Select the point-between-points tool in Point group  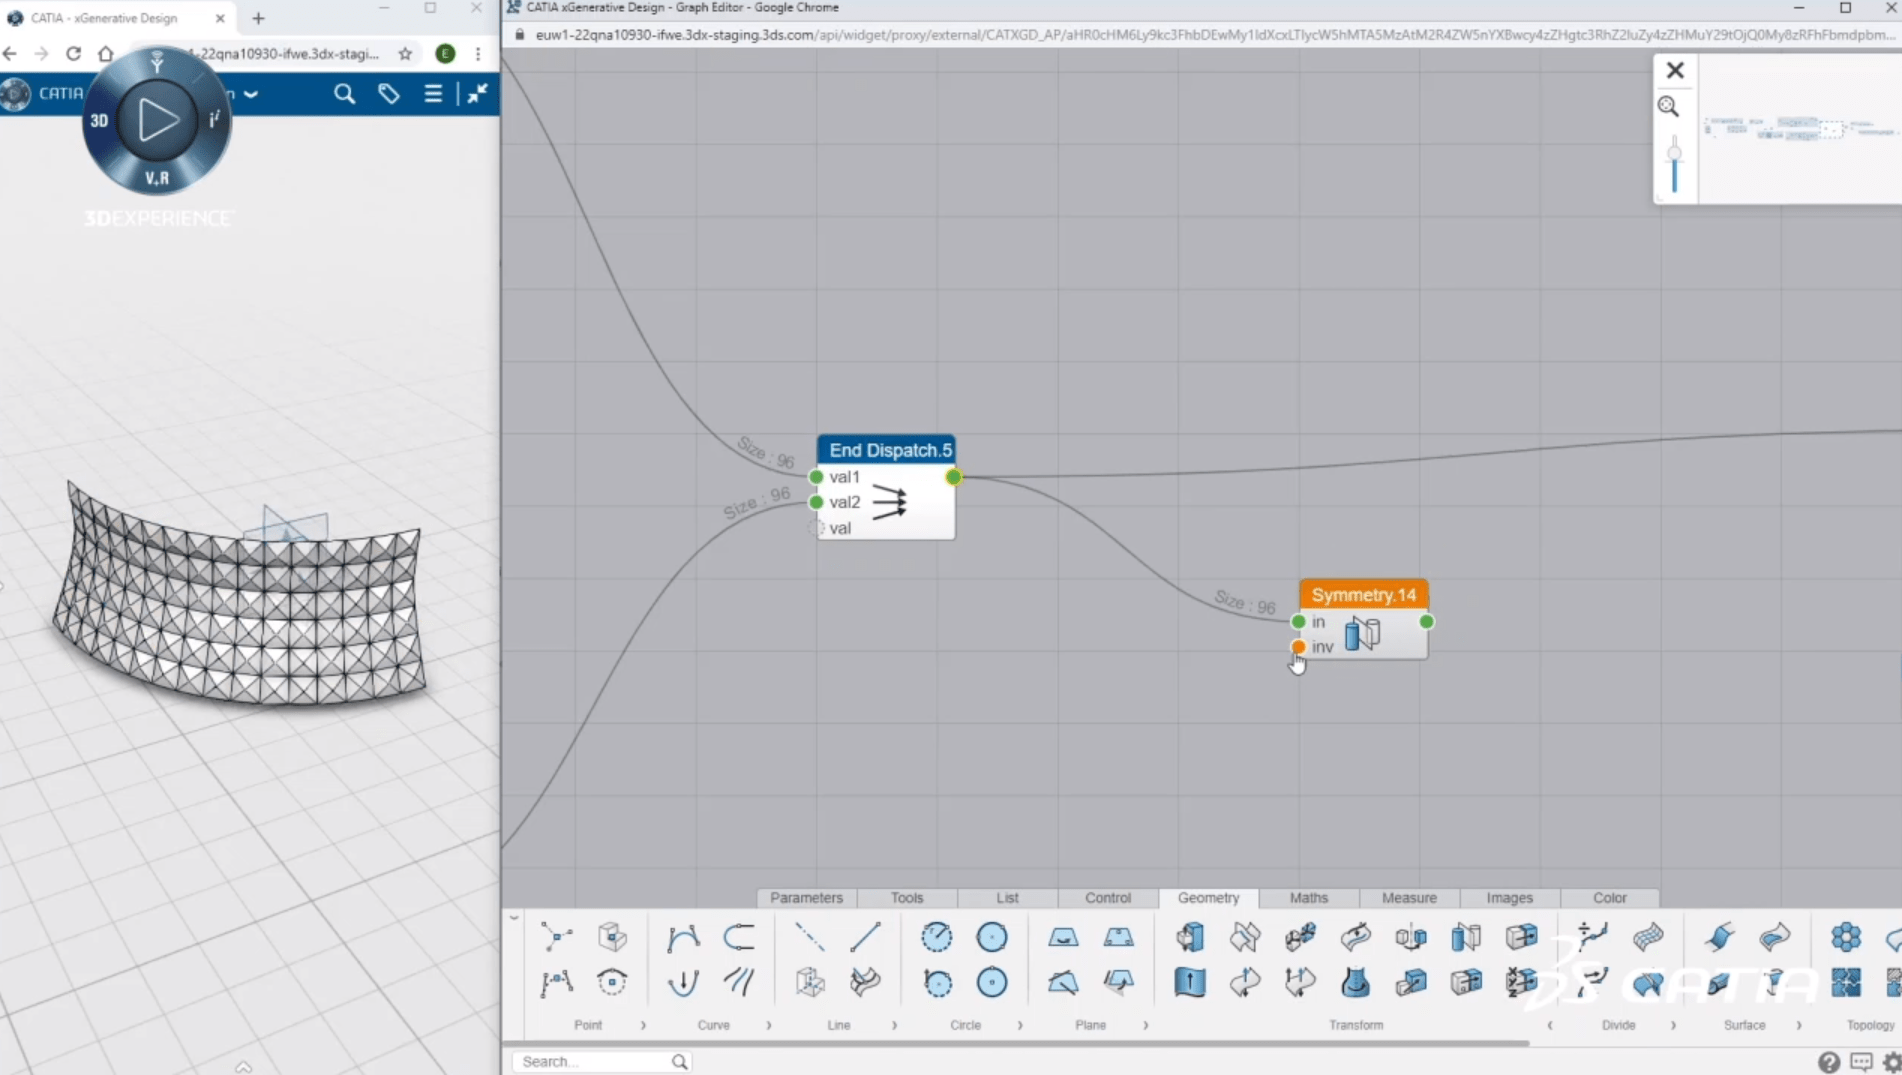pyautogui.click(x=557, y=937)
